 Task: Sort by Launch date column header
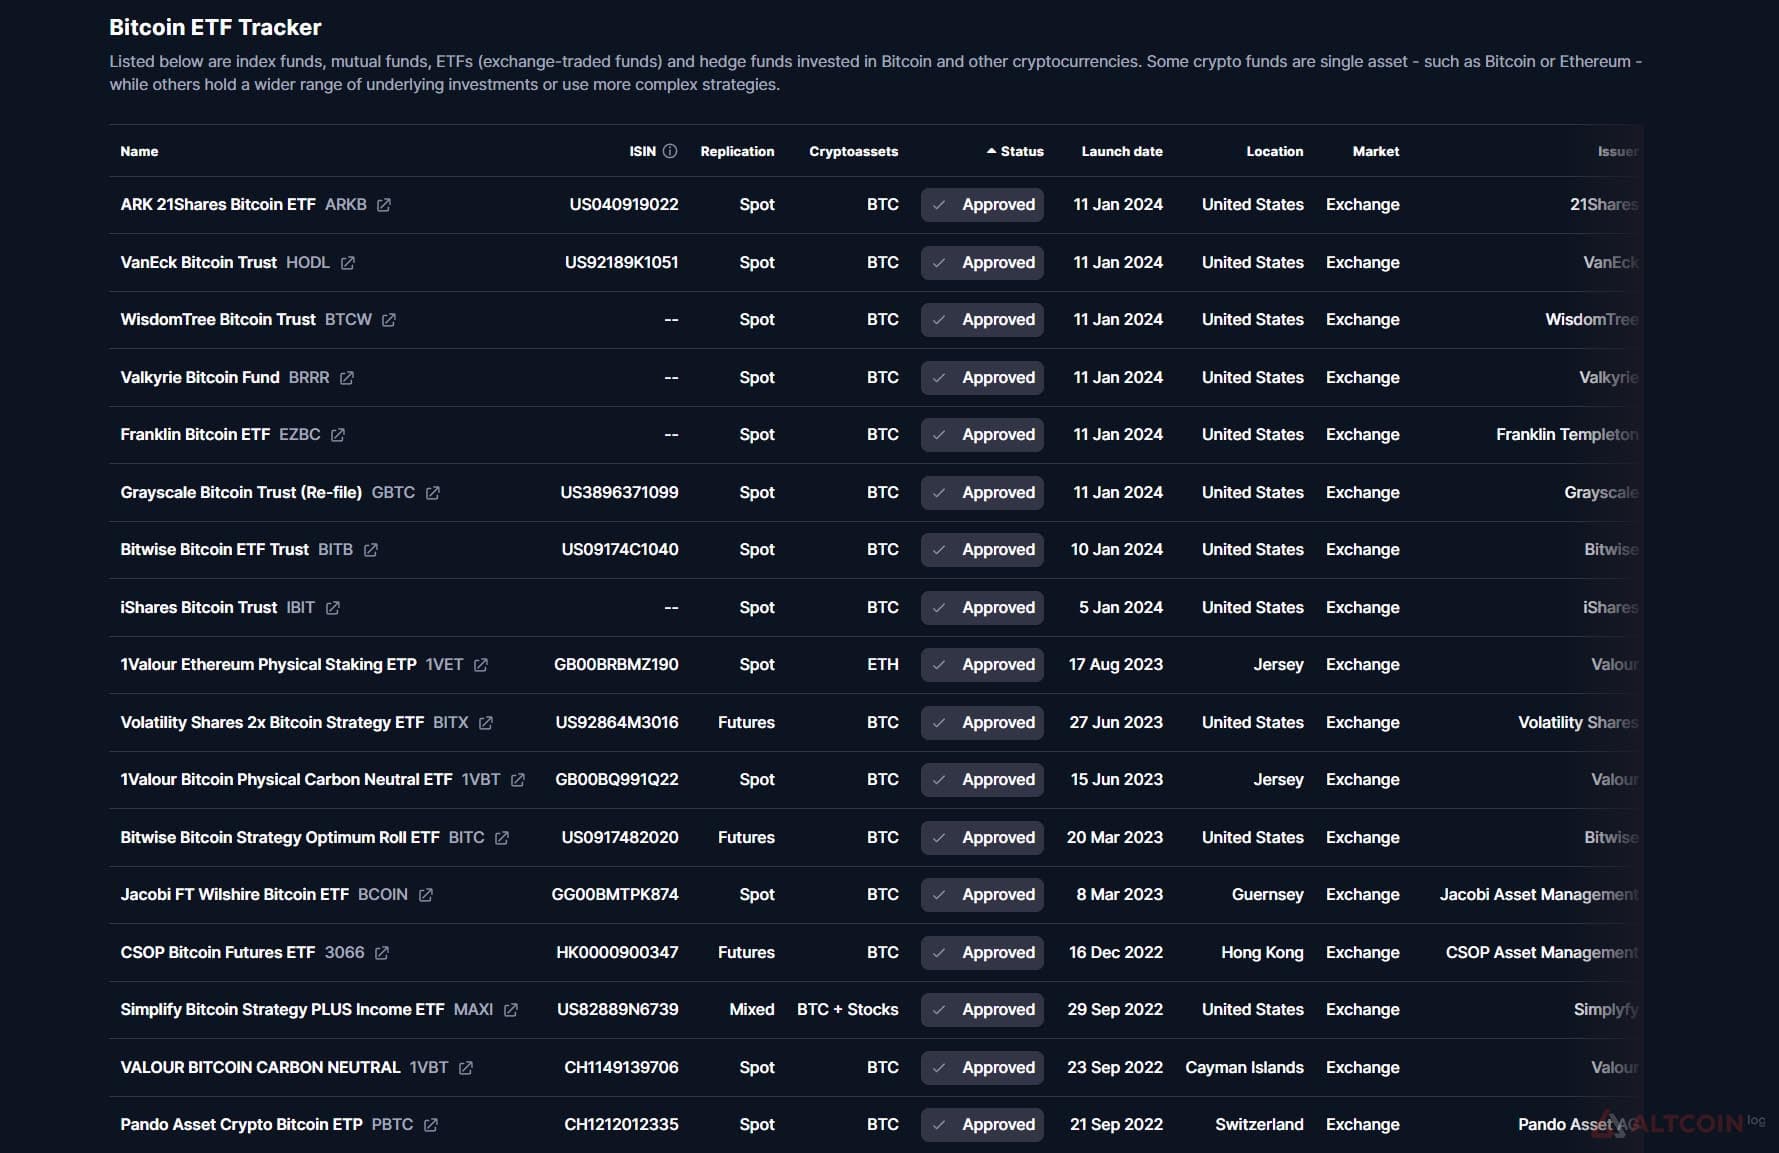1122,151
